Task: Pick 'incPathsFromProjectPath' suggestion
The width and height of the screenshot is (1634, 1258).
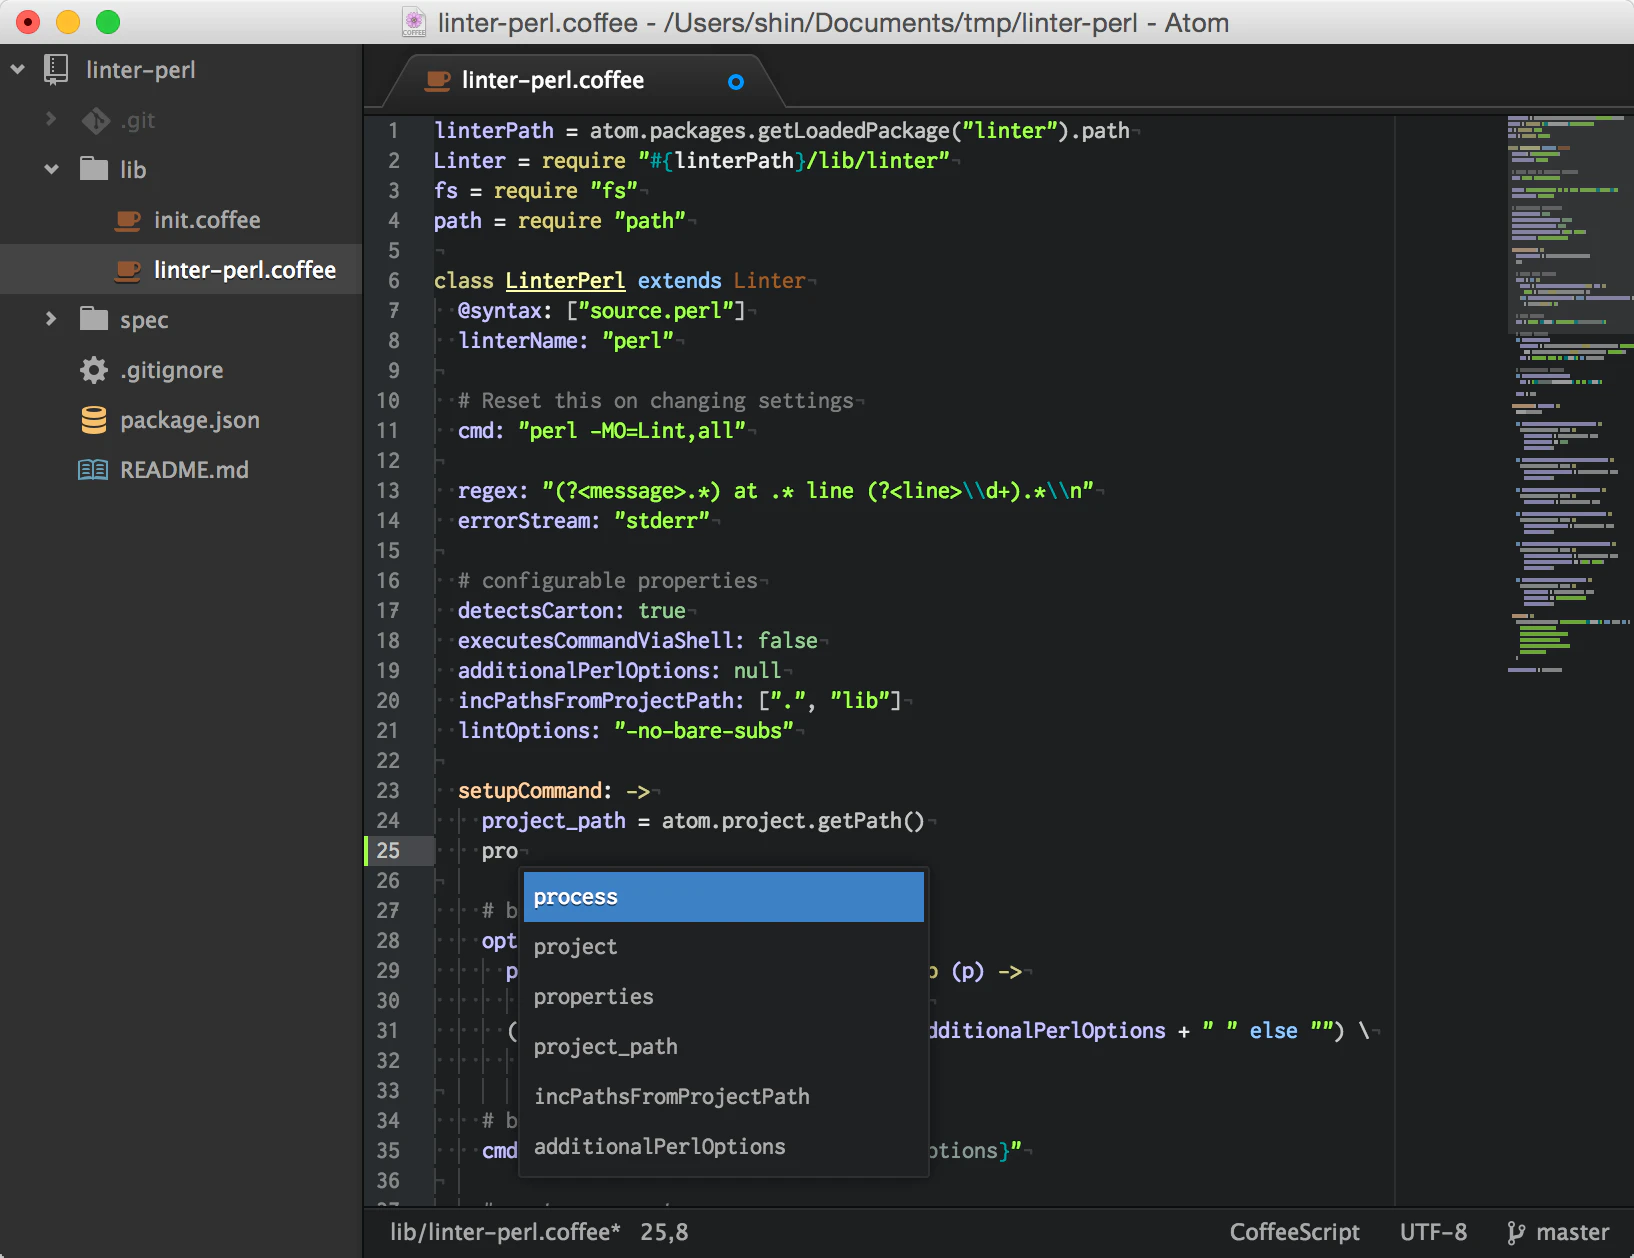Action: point(723,1097)
